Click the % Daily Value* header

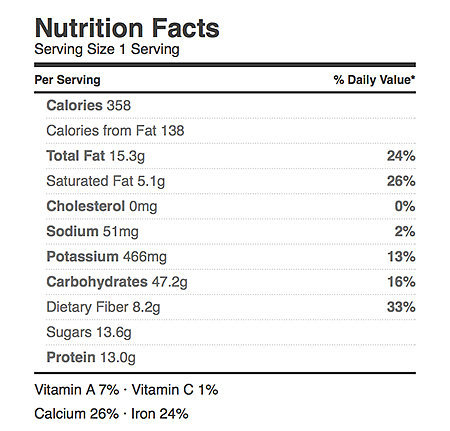point(374,80)
